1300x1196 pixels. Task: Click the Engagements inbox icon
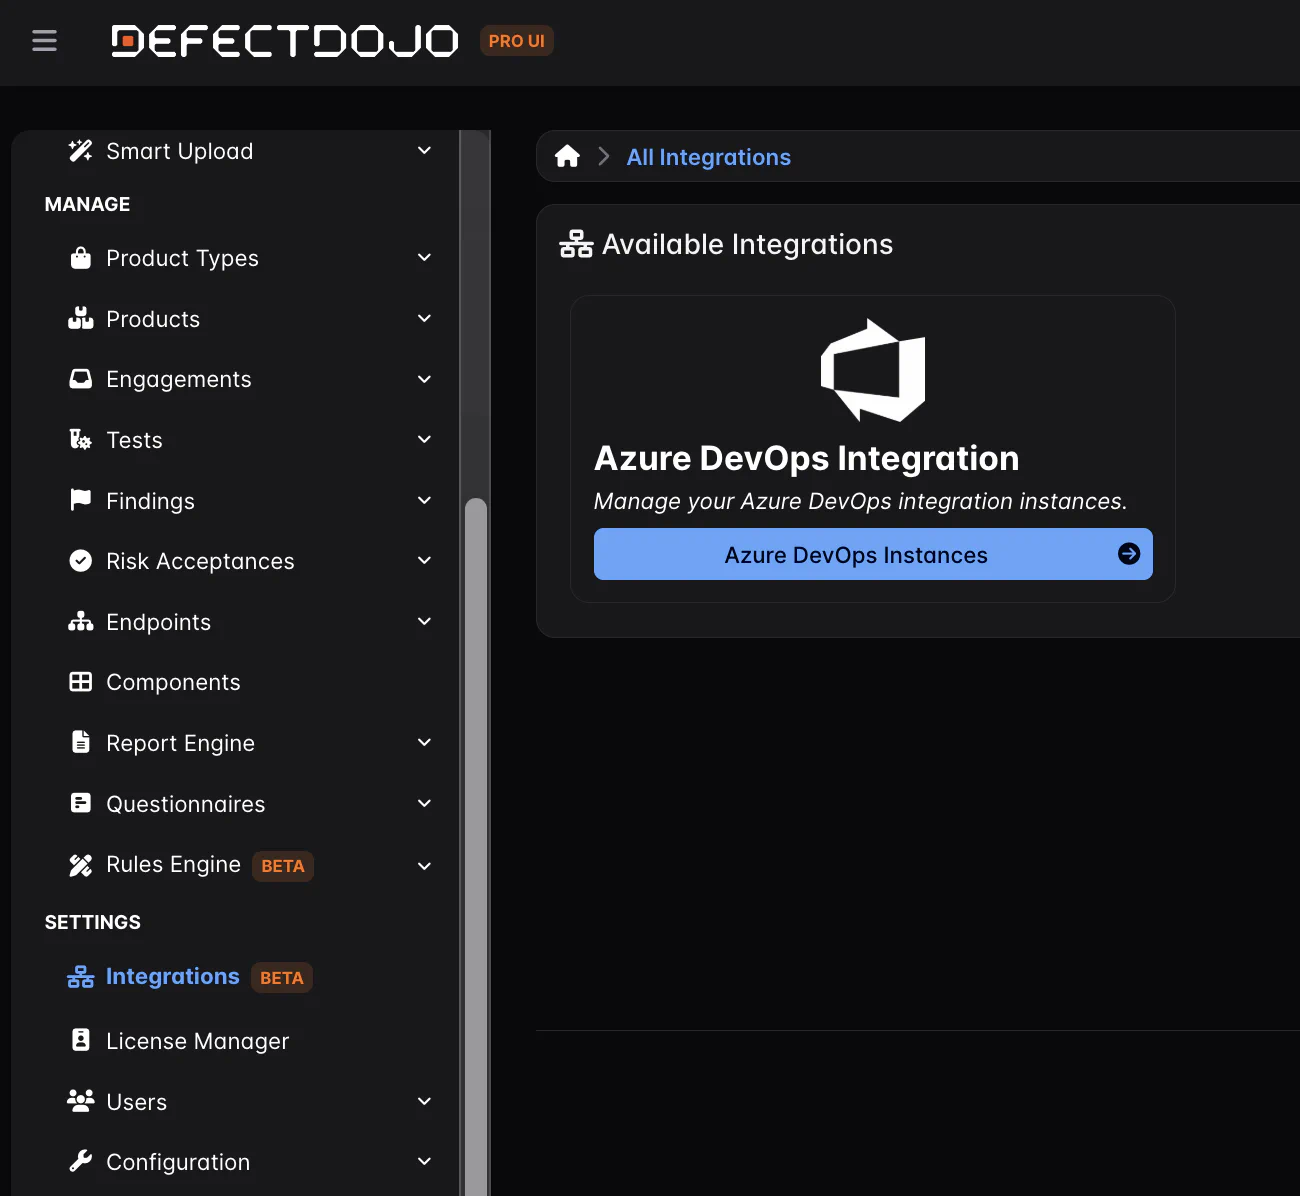pyautogui.click(x=80, y=379)
